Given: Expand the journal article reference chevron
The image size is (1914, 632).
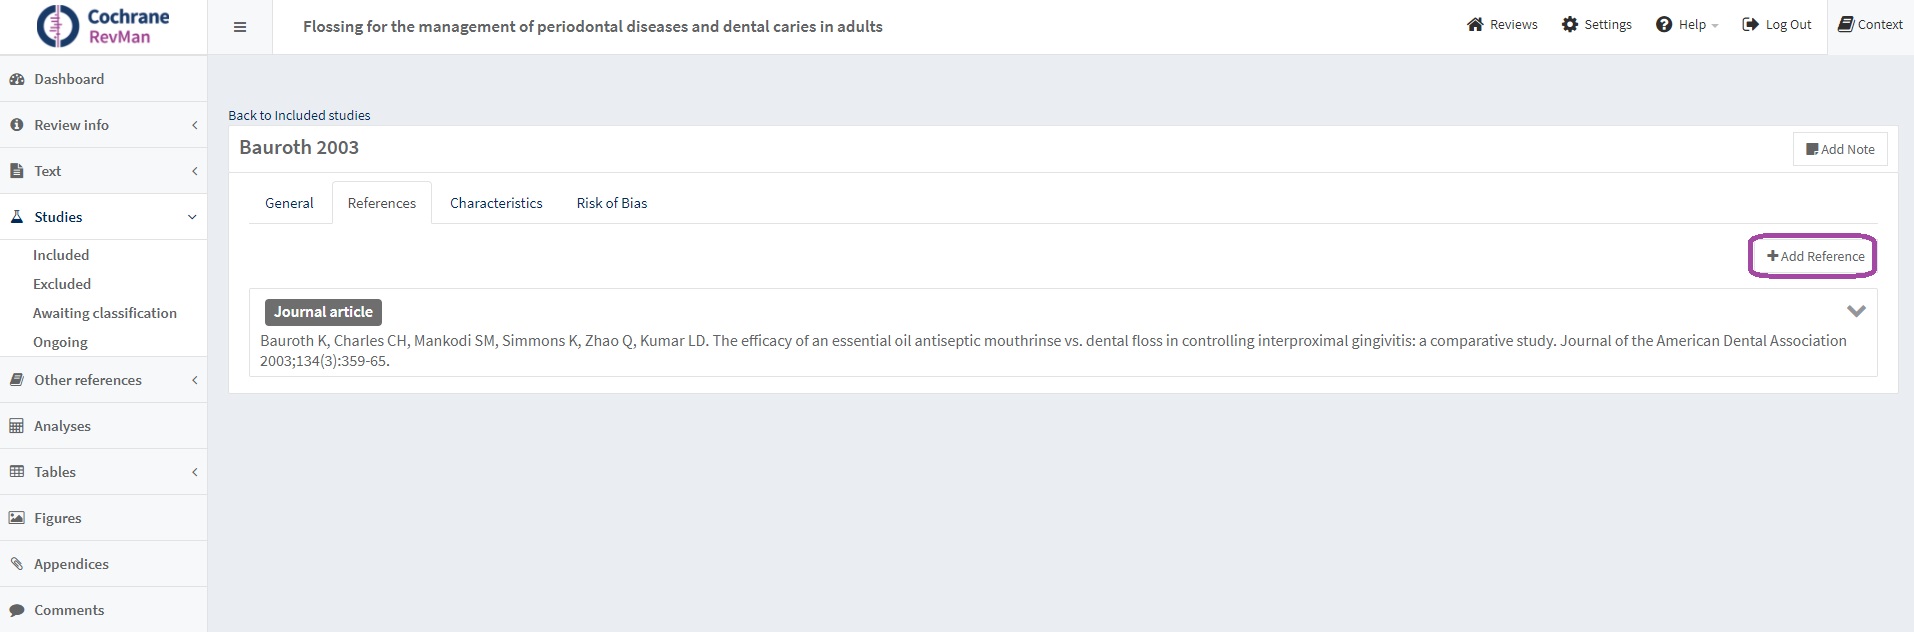Looking at the screenshot, I should pyautogui.click(x=1856, y=311).
